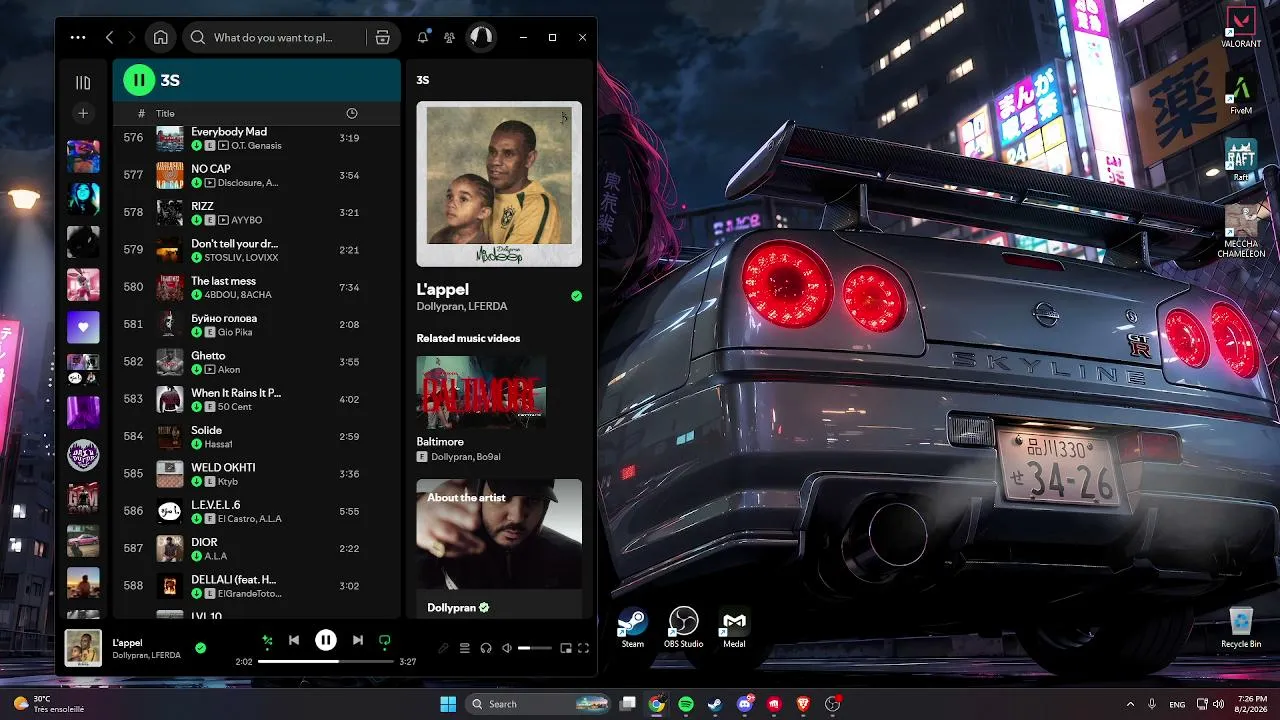Show hidden system tray icons
Screen dimensions: 1280x720
1131,704
